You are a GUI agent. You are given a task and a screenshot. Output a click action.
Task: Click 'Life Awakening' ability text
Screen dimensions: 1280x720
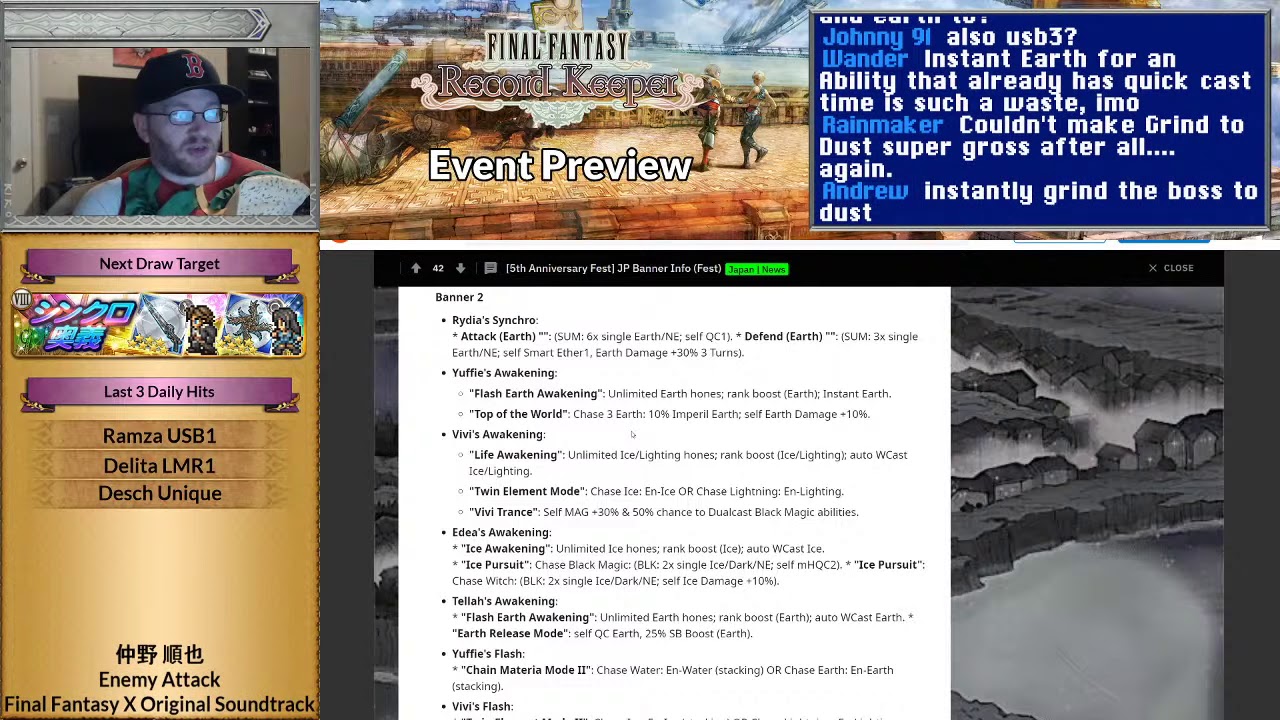coord(515,455)
